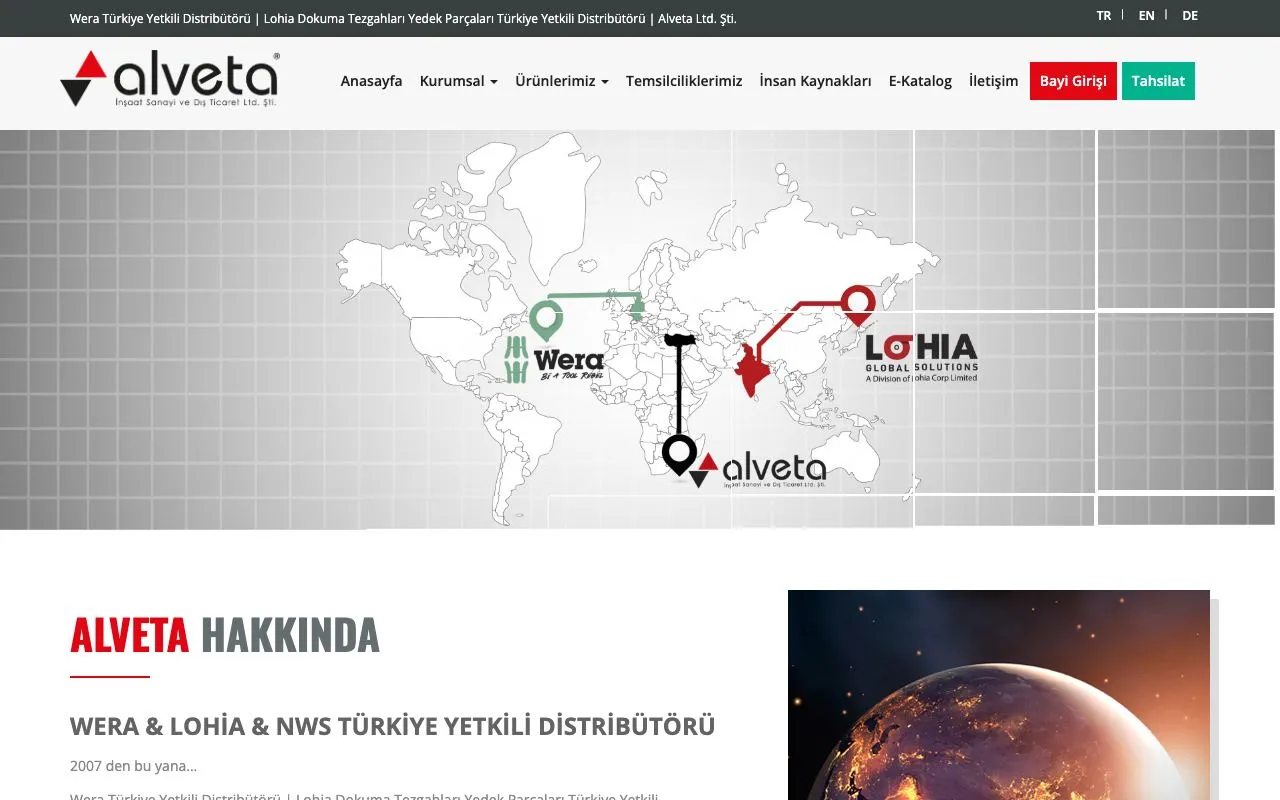Screen dimensions: 1280x800
Task: Click the green Tahsilat button
Action: (1158, 81)
